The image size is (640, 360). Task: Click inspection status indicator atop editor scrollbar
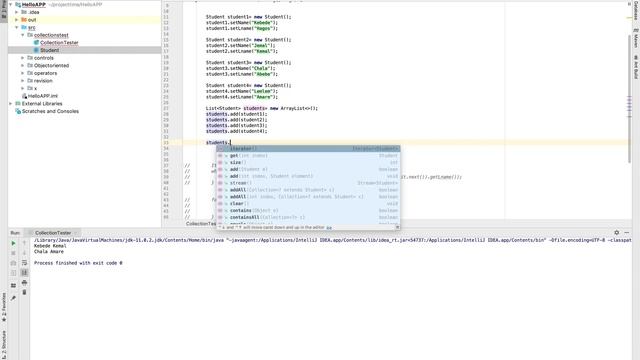(x=629, y=4)
